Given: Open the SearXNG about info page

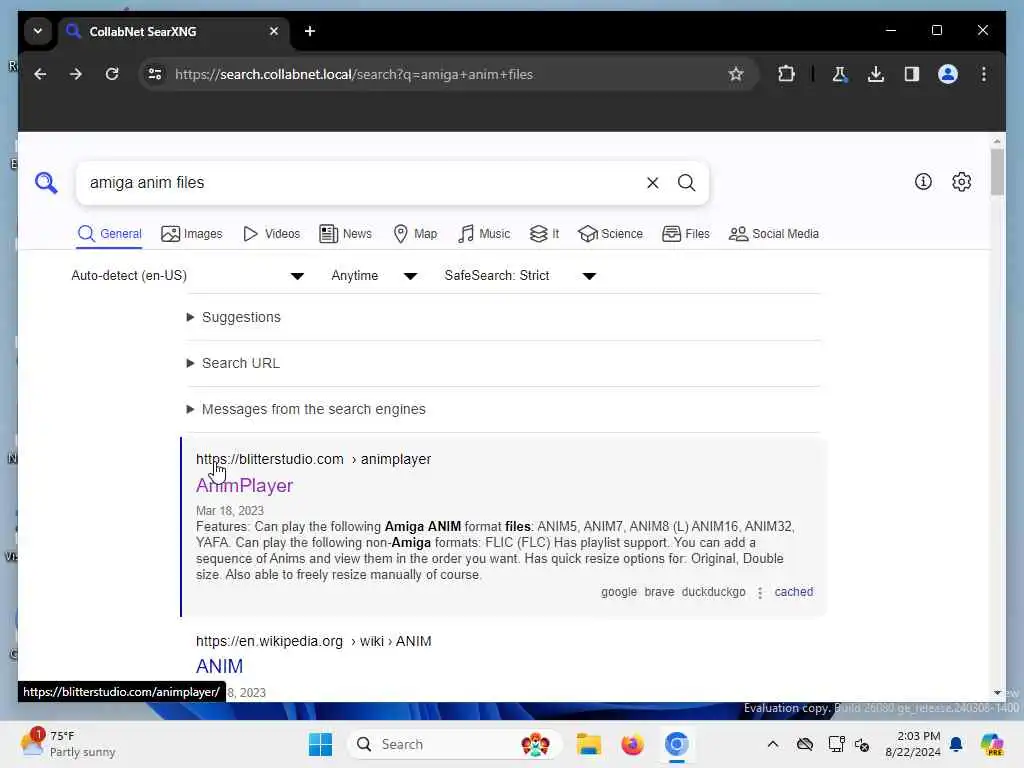Looking at the screenshot, I should (923, 182).
